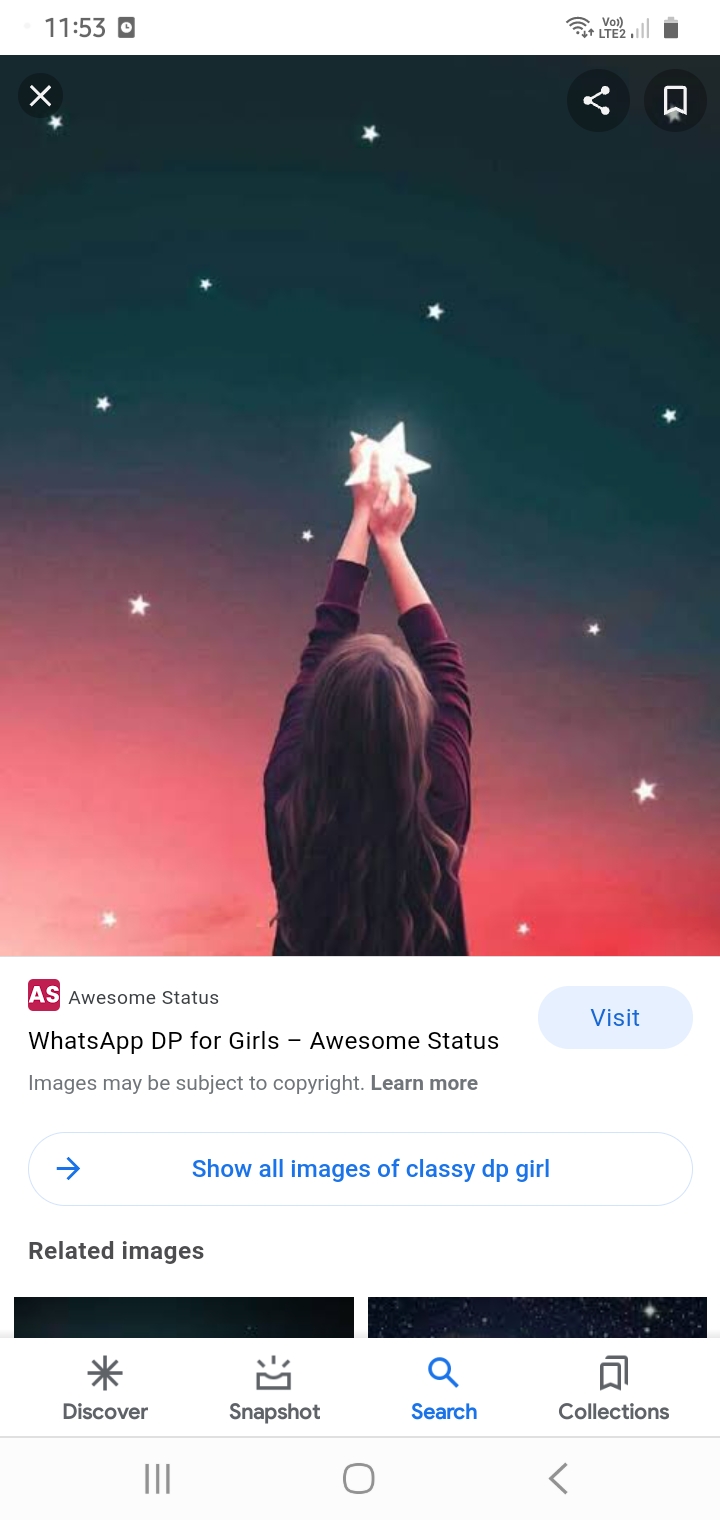Open the second related starry thumbnail
The height and width of the screenshot is (1520, 720).
537,1317
